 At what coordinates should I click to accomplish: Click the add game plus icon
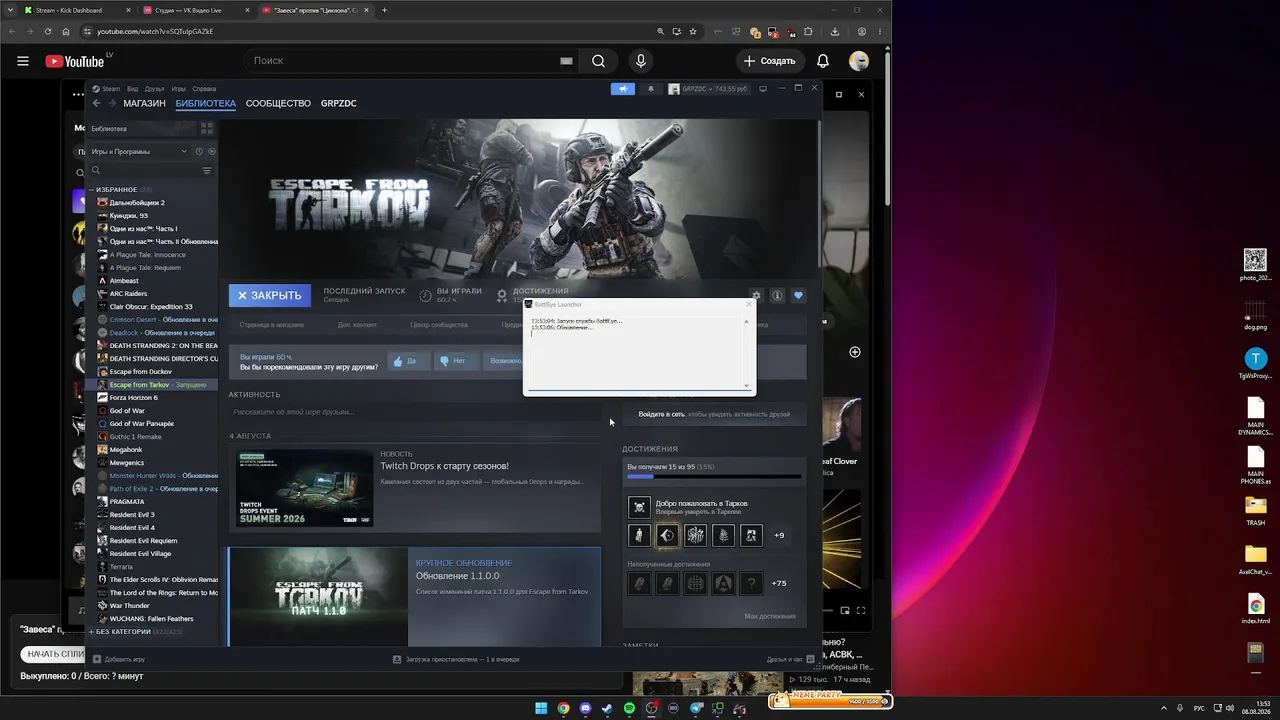tap(97, 659)
